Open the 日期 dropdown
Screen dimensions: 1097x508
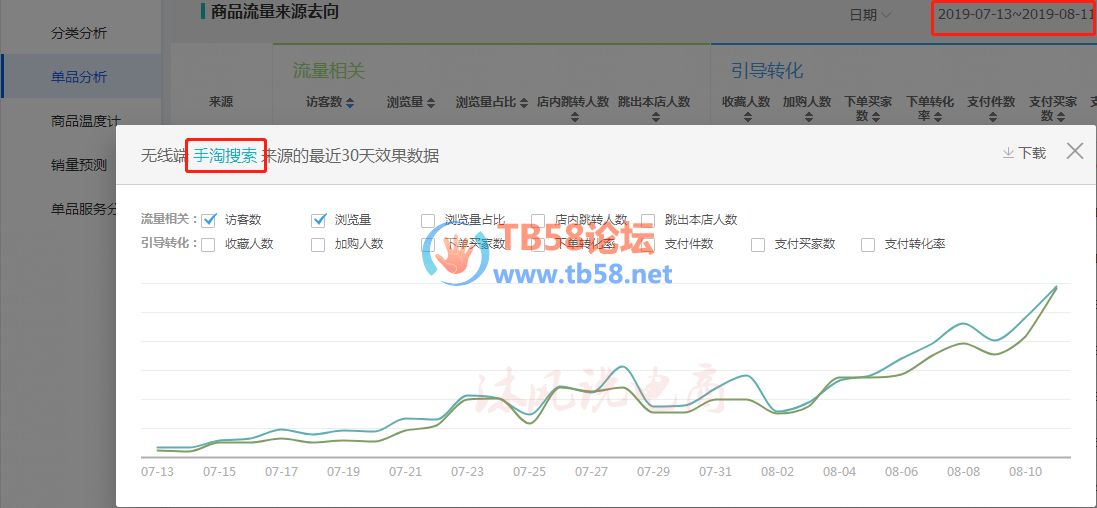(869, 15)
